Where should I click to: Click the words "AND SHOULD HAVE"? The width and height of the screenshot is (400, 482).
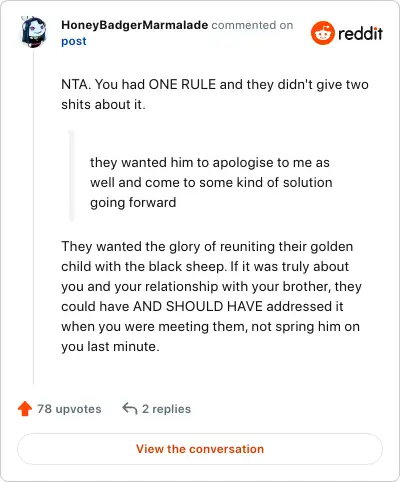(x=198, y=306)
